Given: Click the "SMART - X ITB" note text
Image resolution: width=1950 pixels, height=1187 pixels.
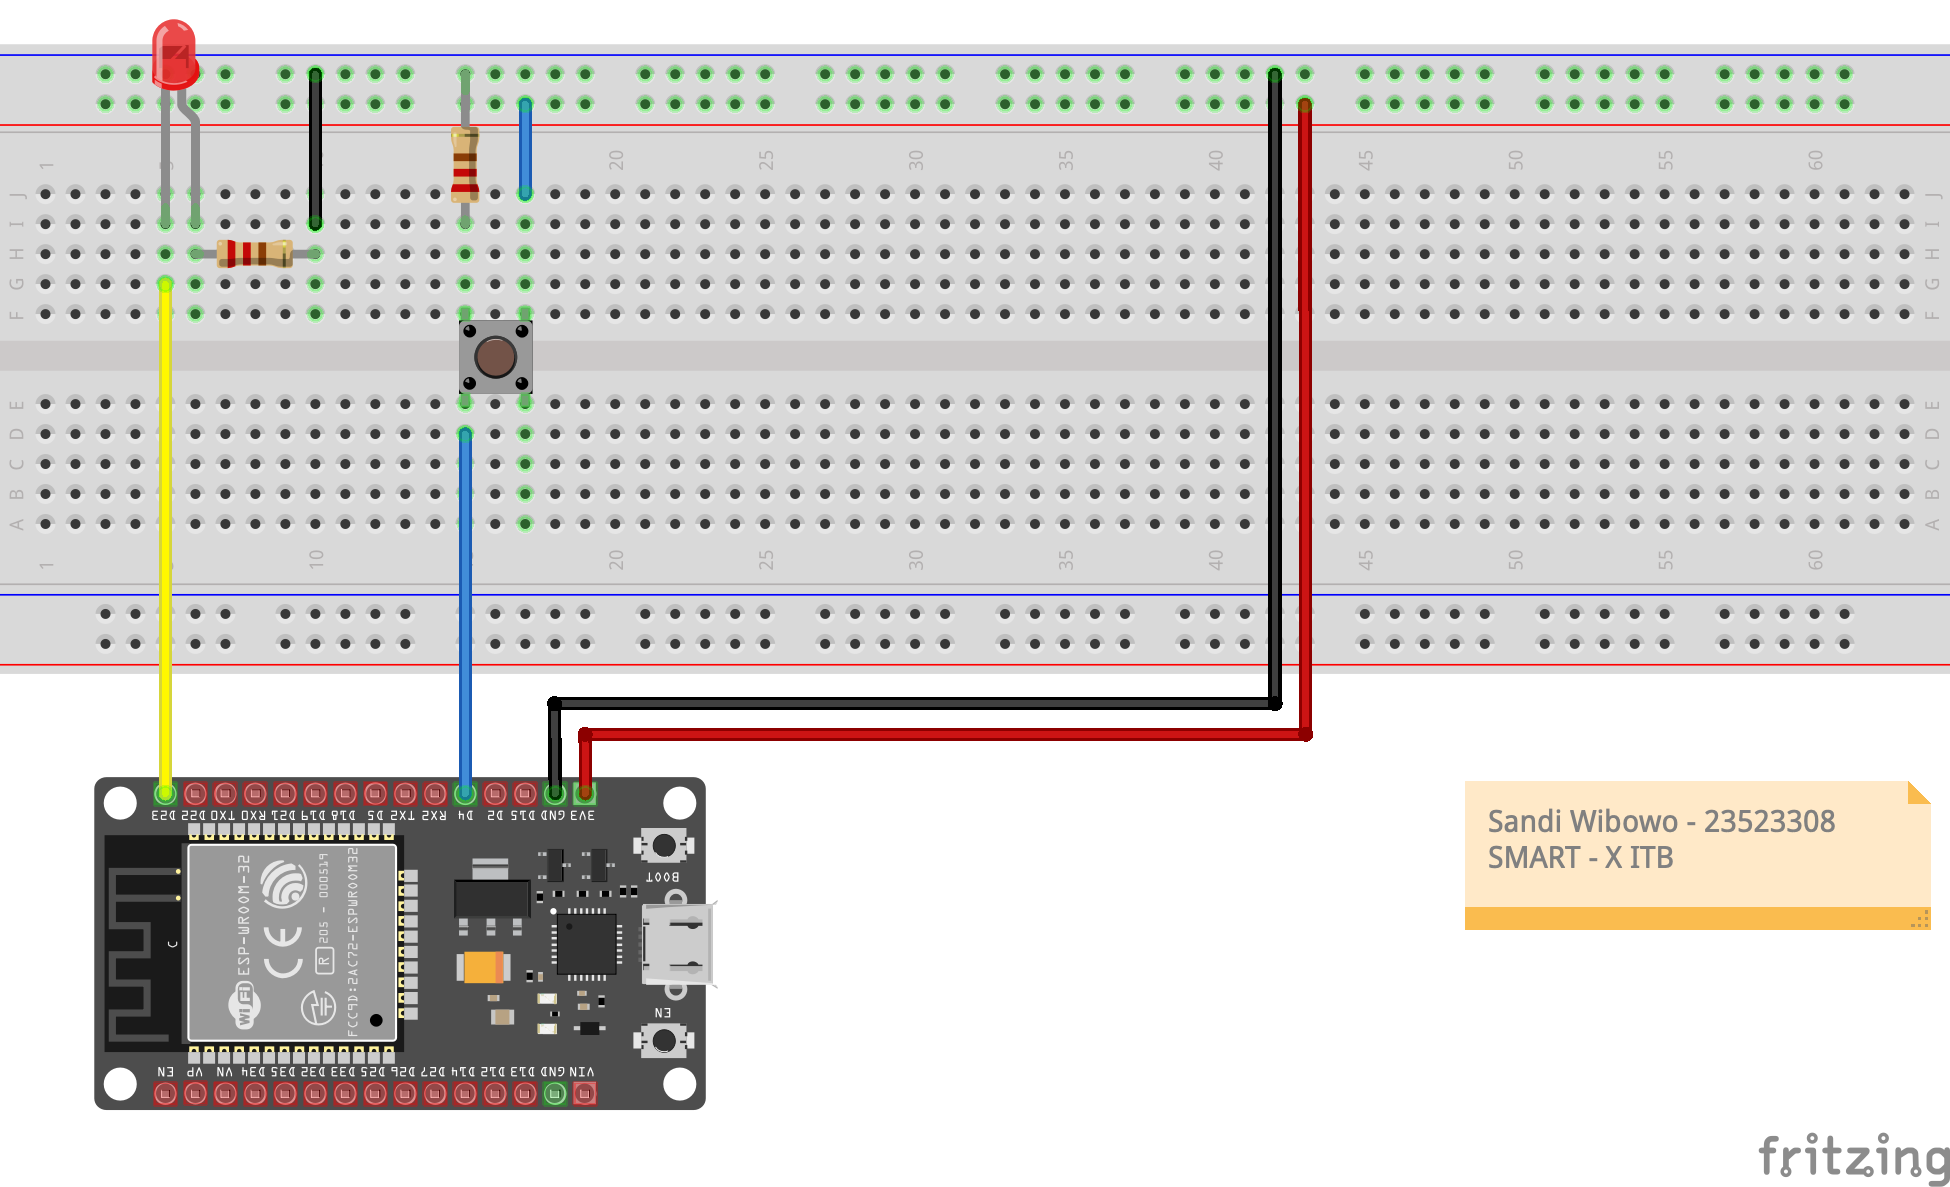Looking at the screenshot, I should pyautogui.click(x=1580, y=857).
